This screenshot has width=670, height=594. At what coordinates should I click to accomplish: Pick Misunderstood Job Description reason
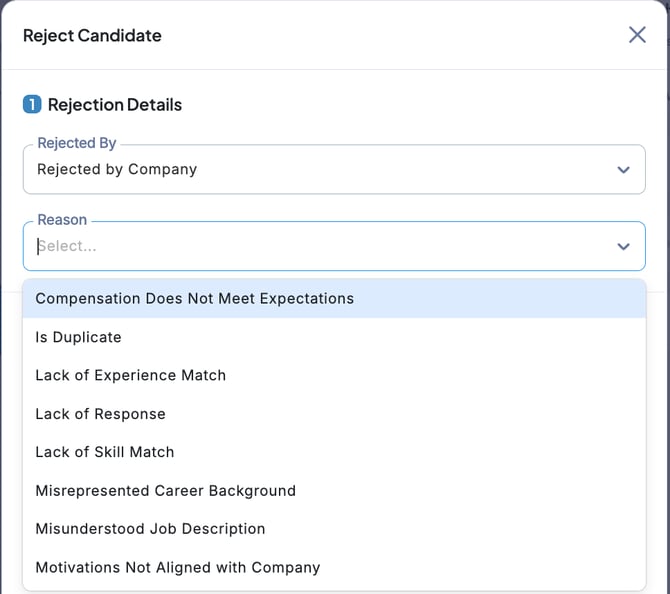pos(151,529)
